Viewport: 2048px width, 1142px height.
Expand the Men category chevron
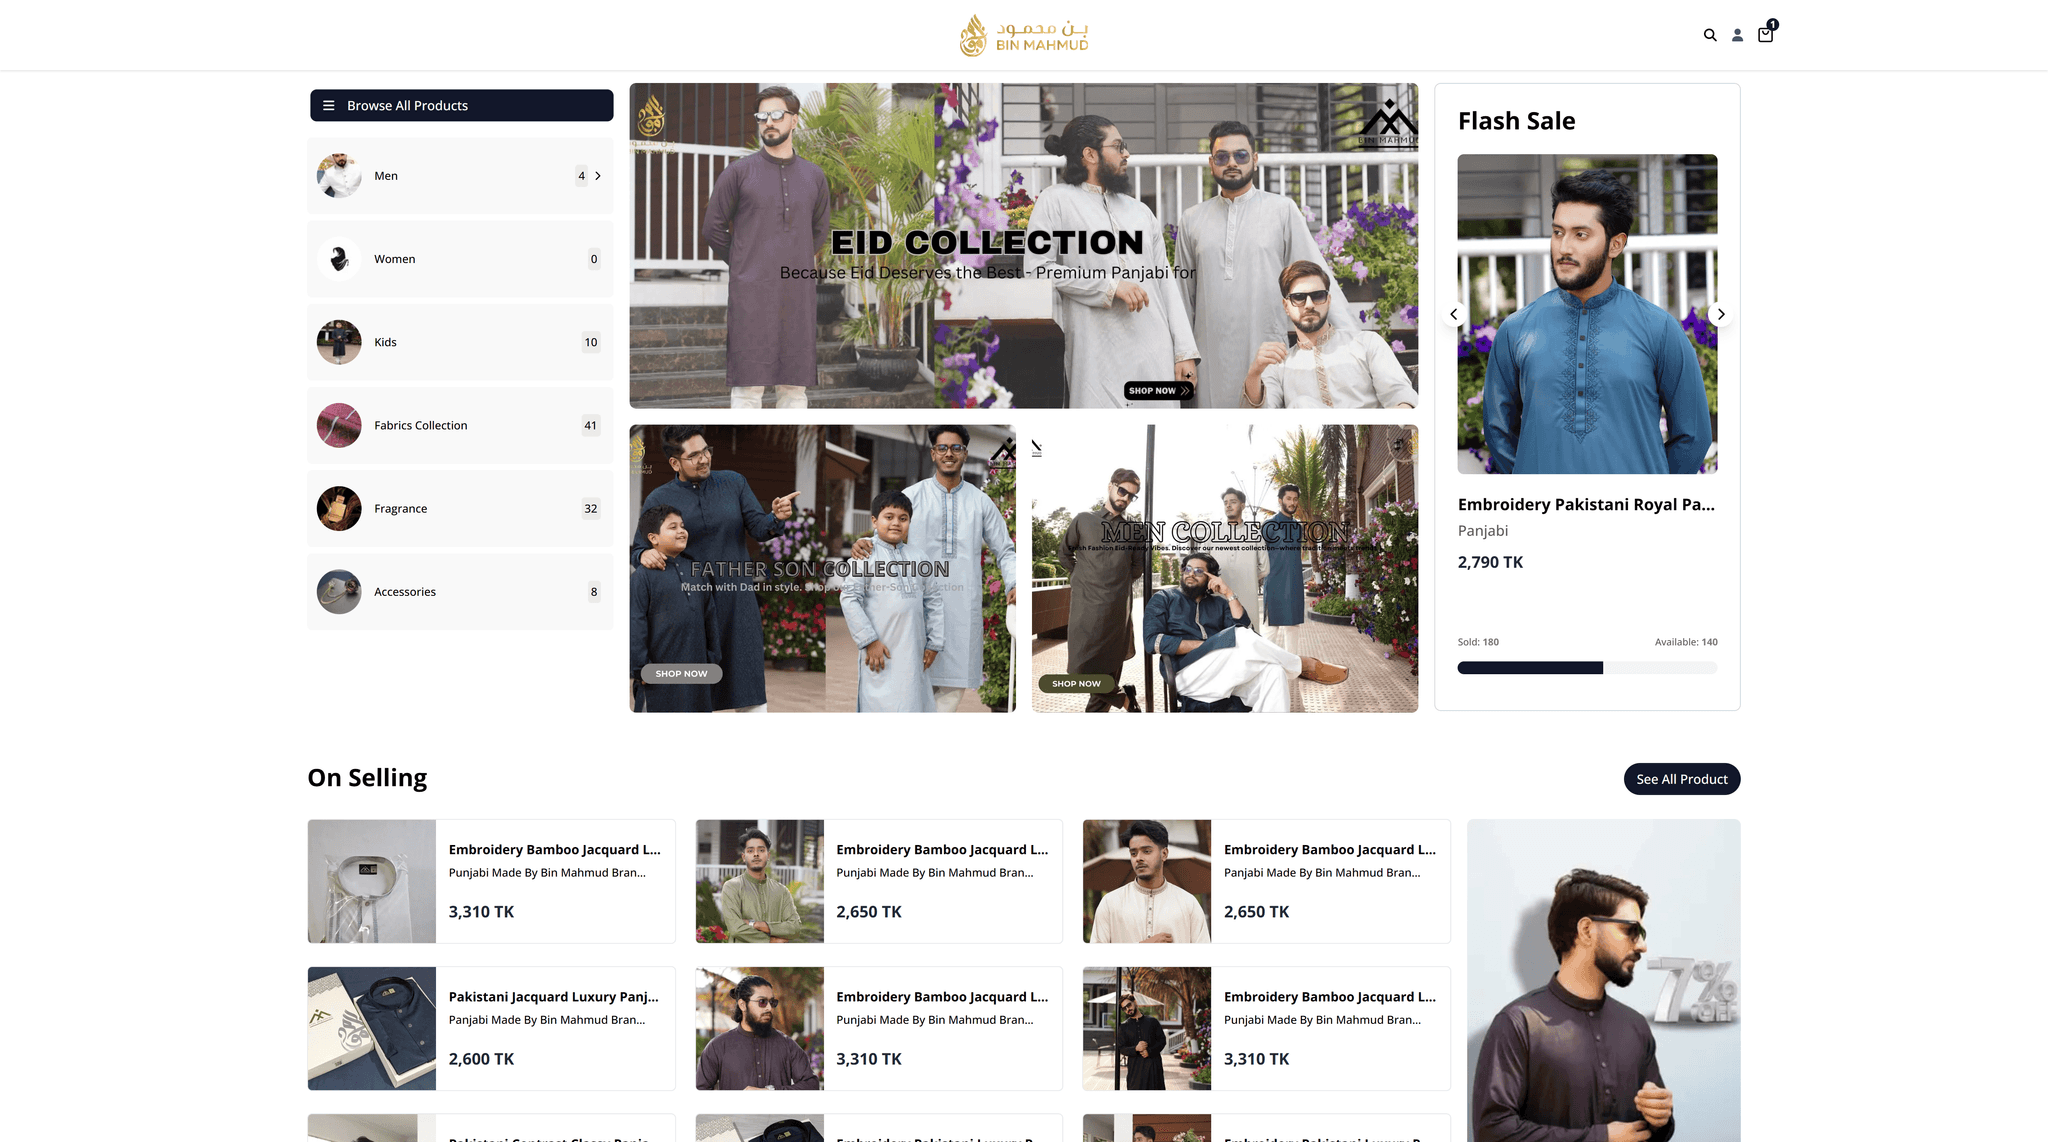coord(598,176)
